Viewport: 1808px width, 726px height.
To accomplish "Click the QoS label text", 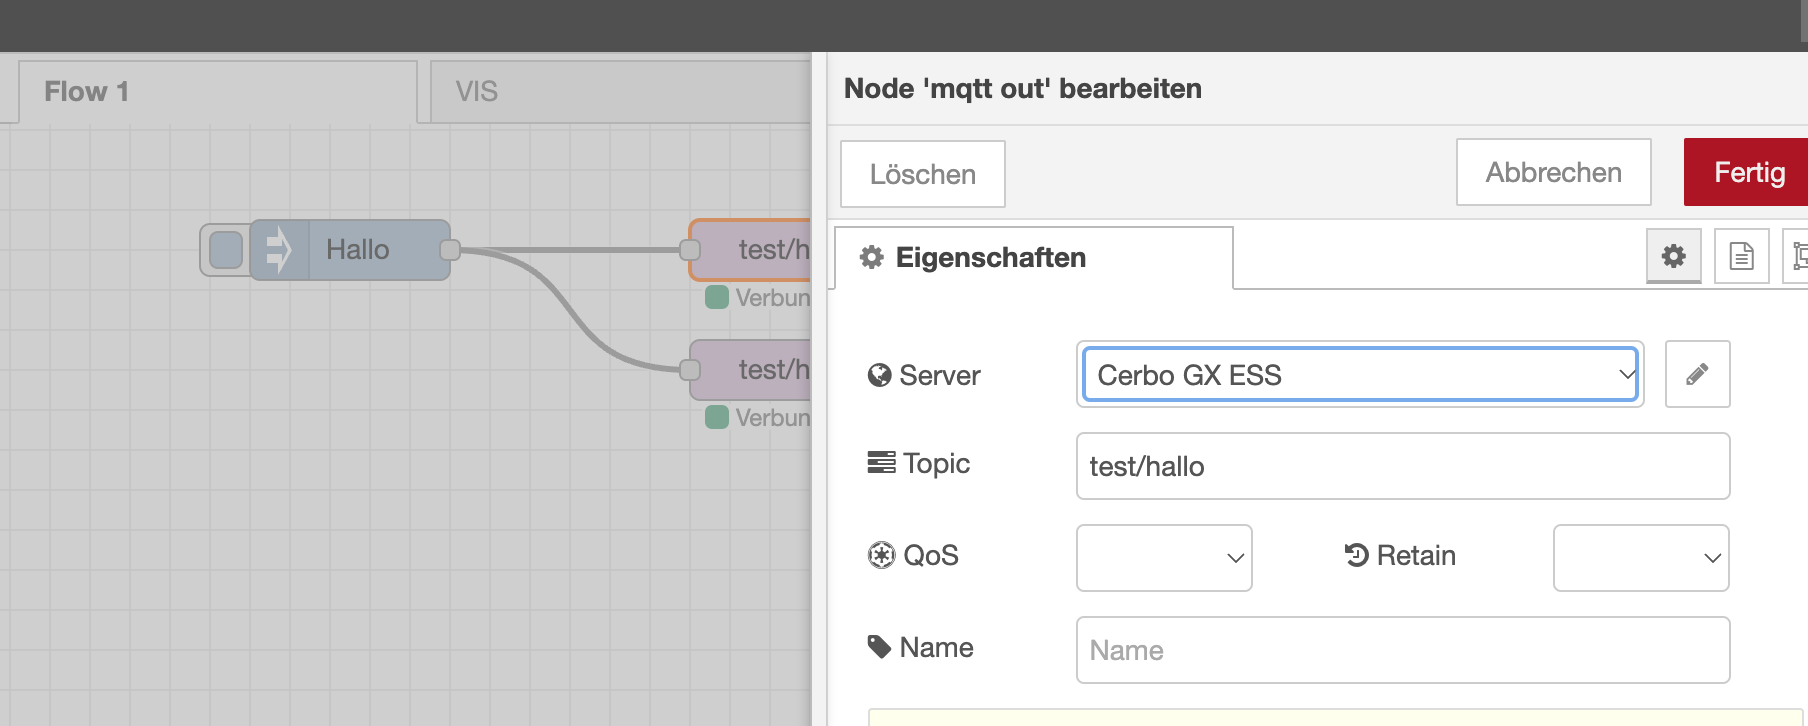I will [x=931, y=555].
